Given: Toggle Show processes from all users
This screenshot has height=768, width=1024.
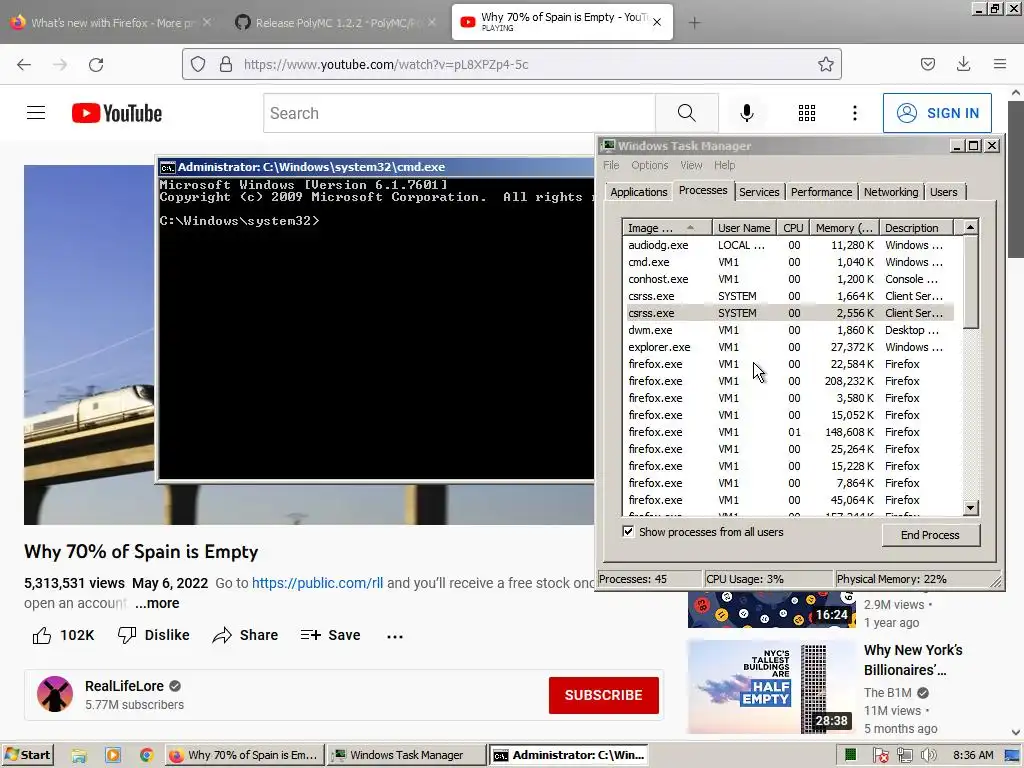Looking at the screenshot, I should [628, 532].
